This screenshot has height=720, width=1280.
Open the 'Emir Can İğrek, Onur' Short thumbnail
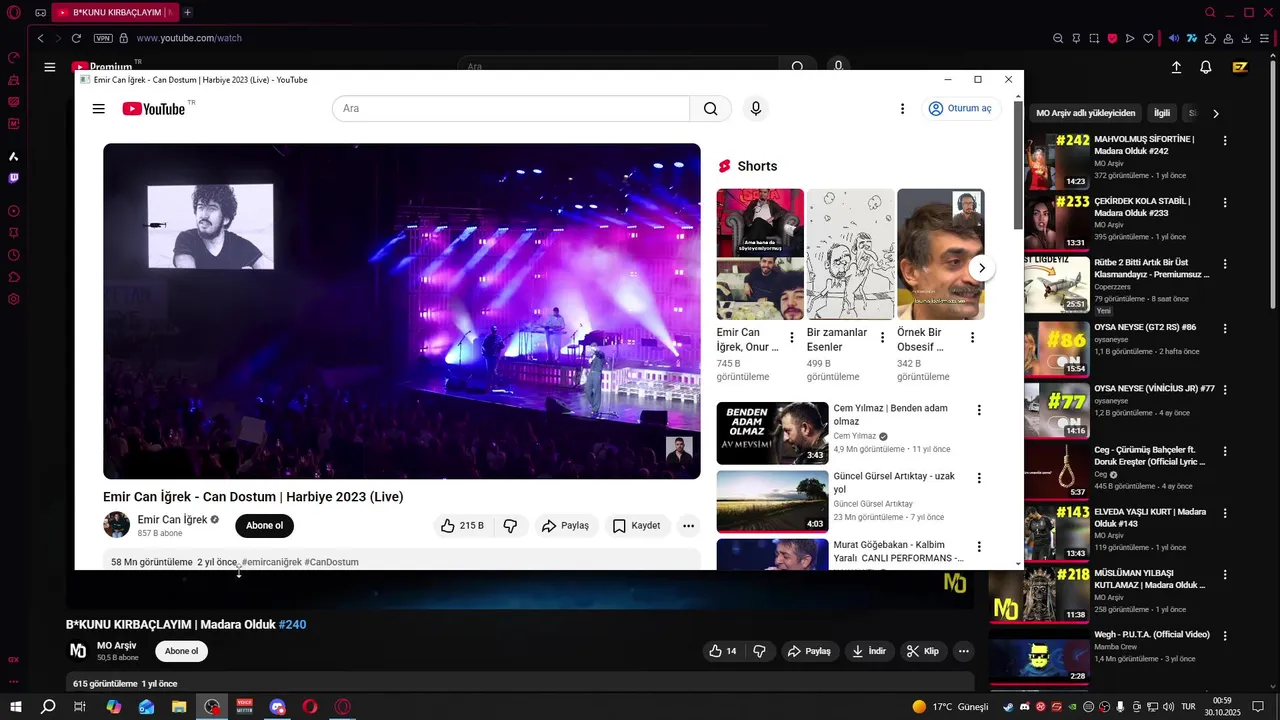point(760,254)
